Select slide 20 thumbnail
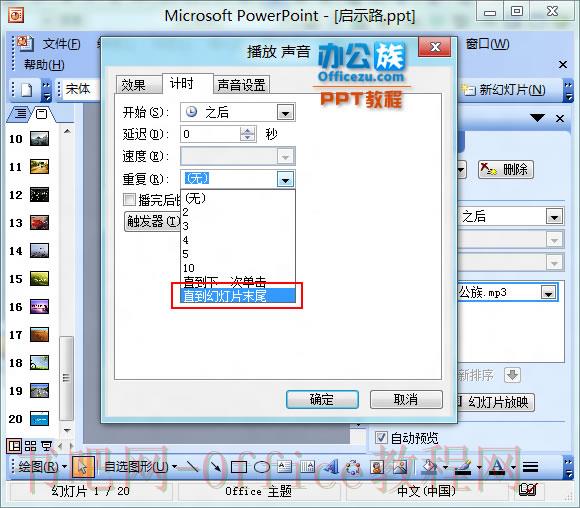This screenshot has height=508, width=580. pos(39,418)
